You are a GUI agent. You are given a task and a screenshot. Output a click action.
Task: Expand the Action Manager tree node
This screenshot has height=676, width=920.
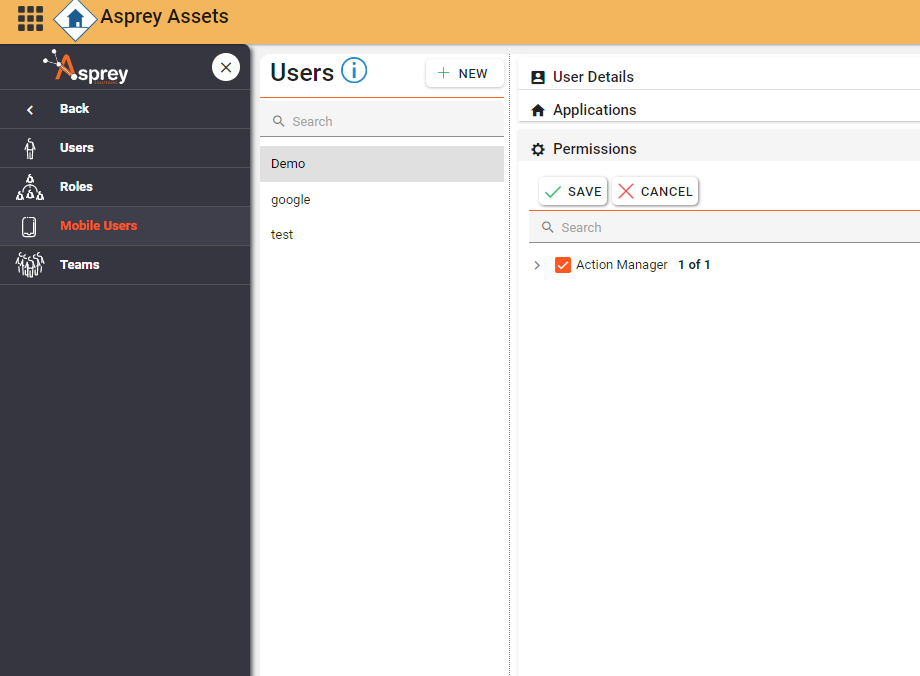point(537,265)
